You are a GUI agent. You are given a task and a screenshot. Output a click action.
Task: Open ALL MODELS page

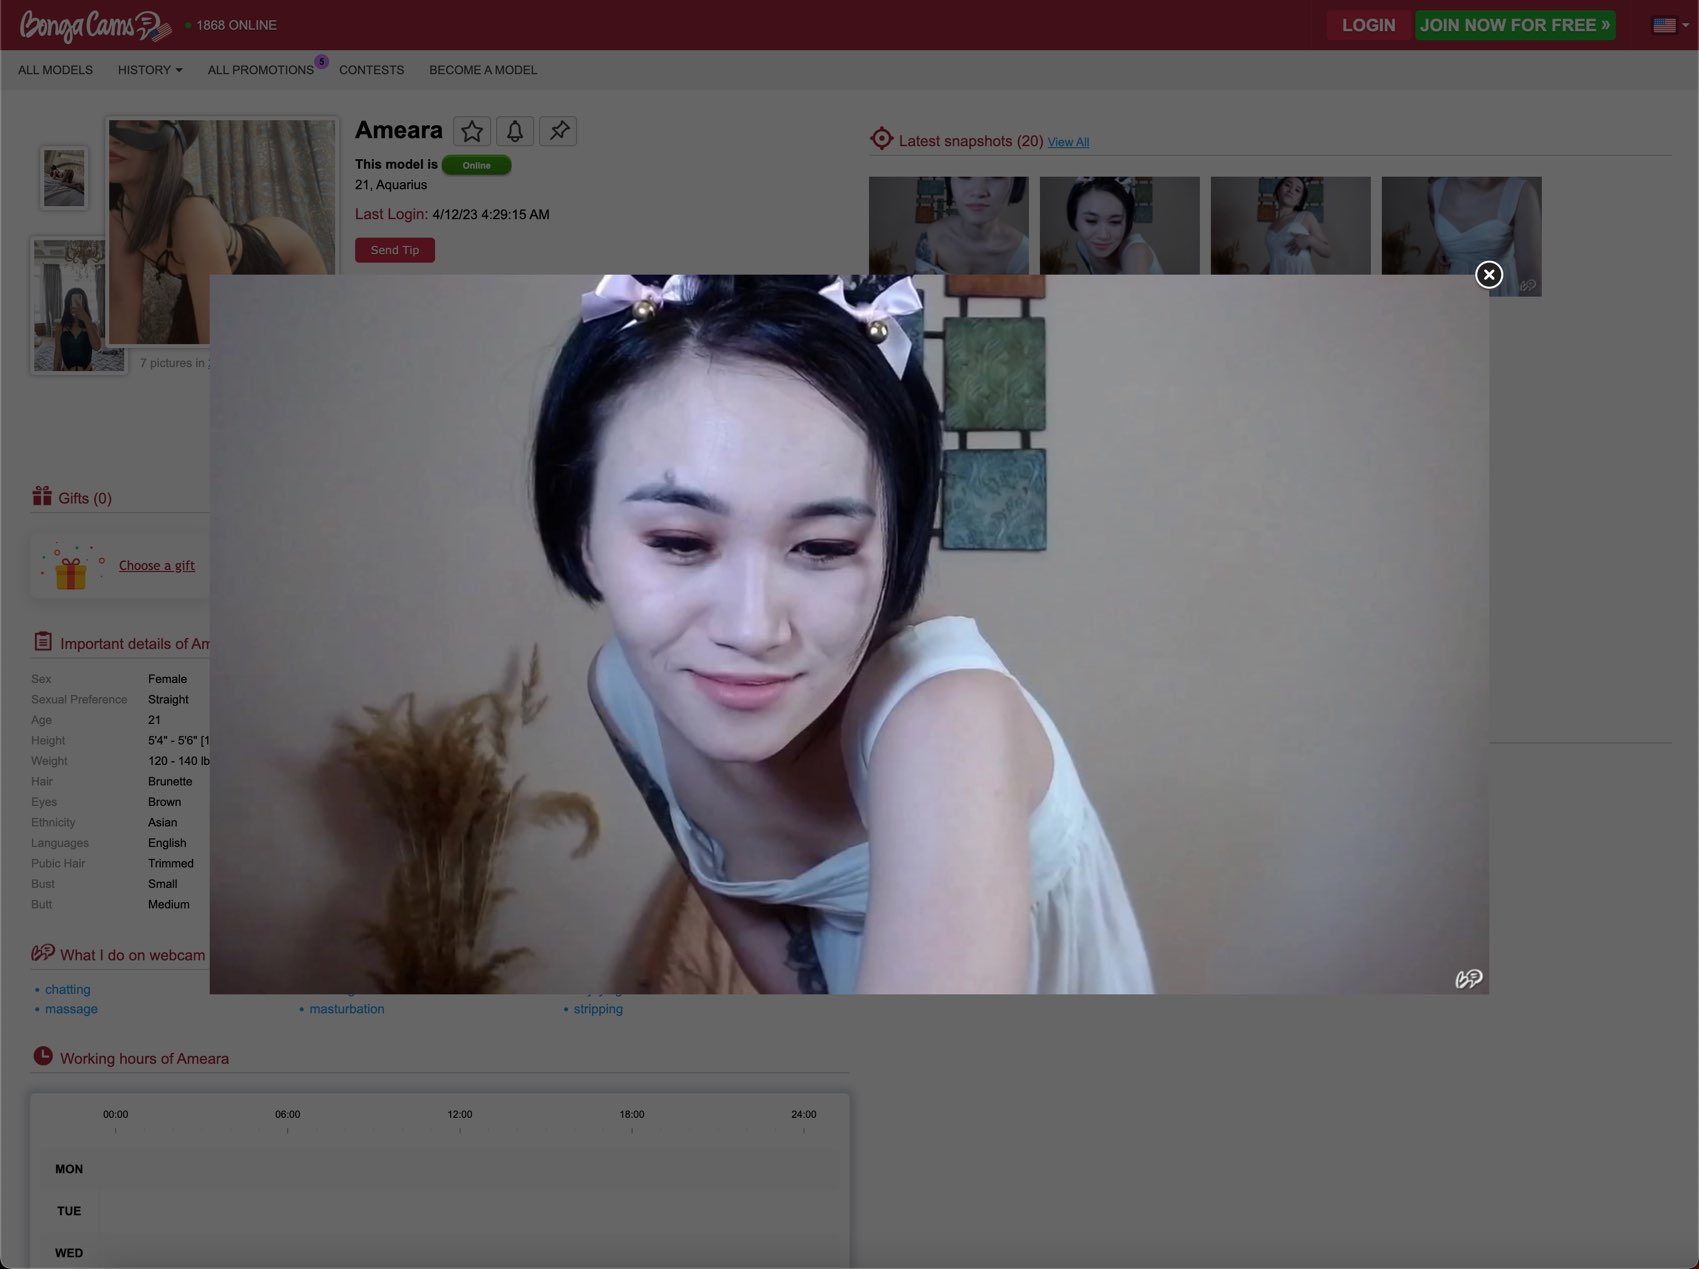click(55, 70)
